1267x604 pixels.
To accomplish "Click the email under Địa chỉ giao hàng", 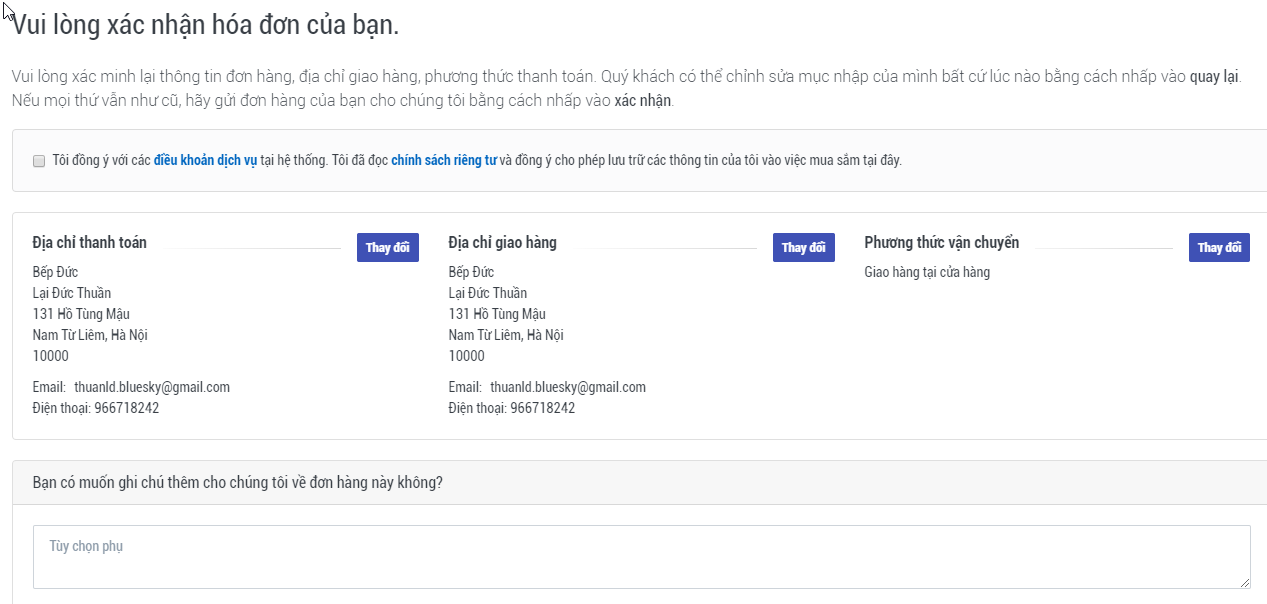I will [x=567, y=387].
